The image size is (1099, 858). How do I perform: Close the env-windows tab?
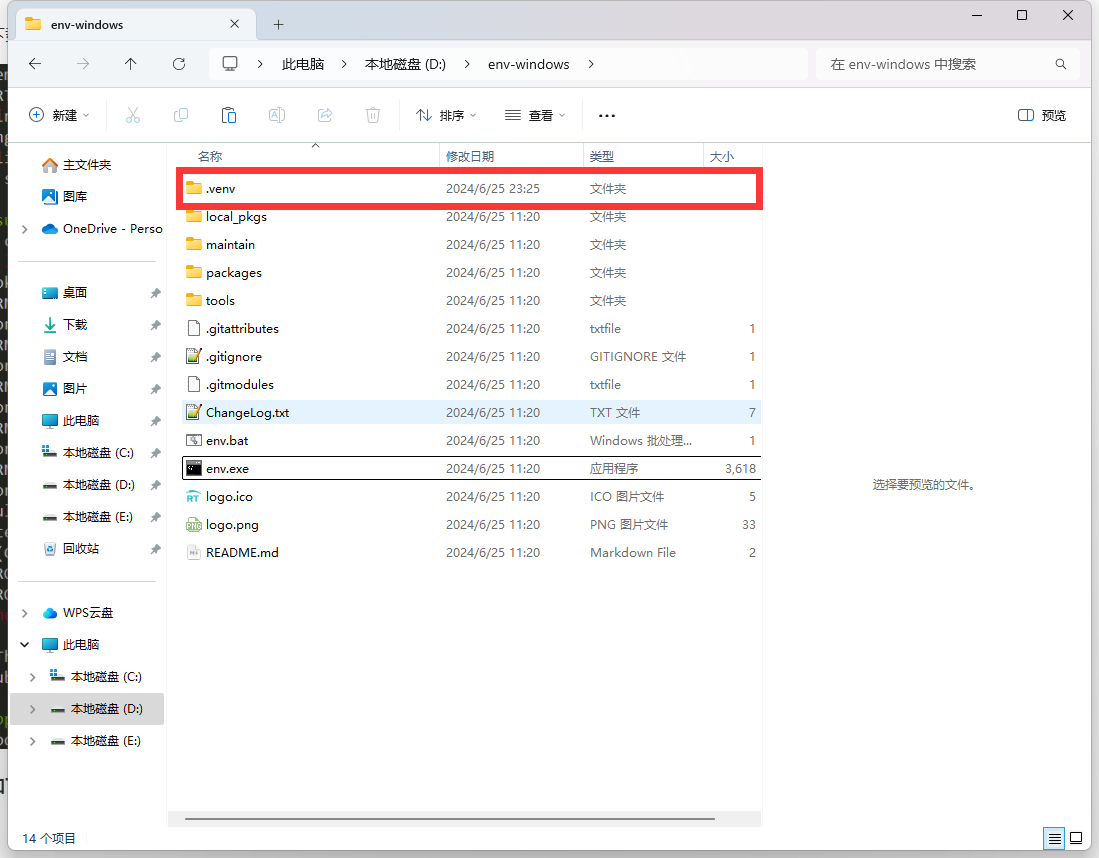235,24
